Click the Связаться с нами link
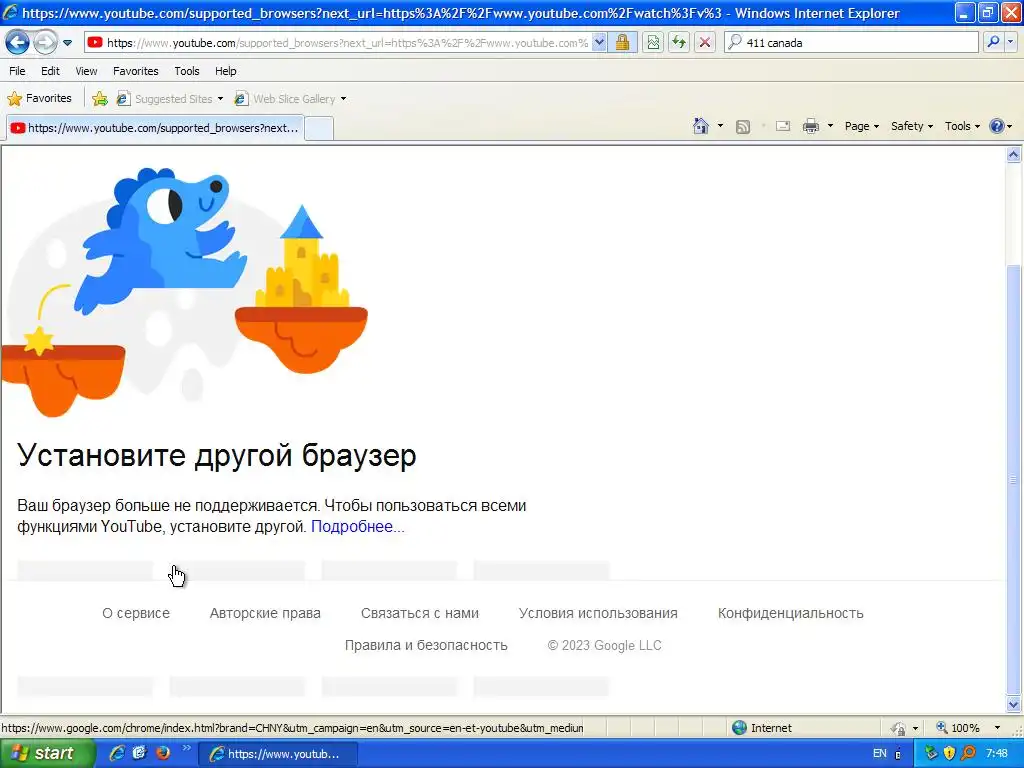 pos(420,613)
